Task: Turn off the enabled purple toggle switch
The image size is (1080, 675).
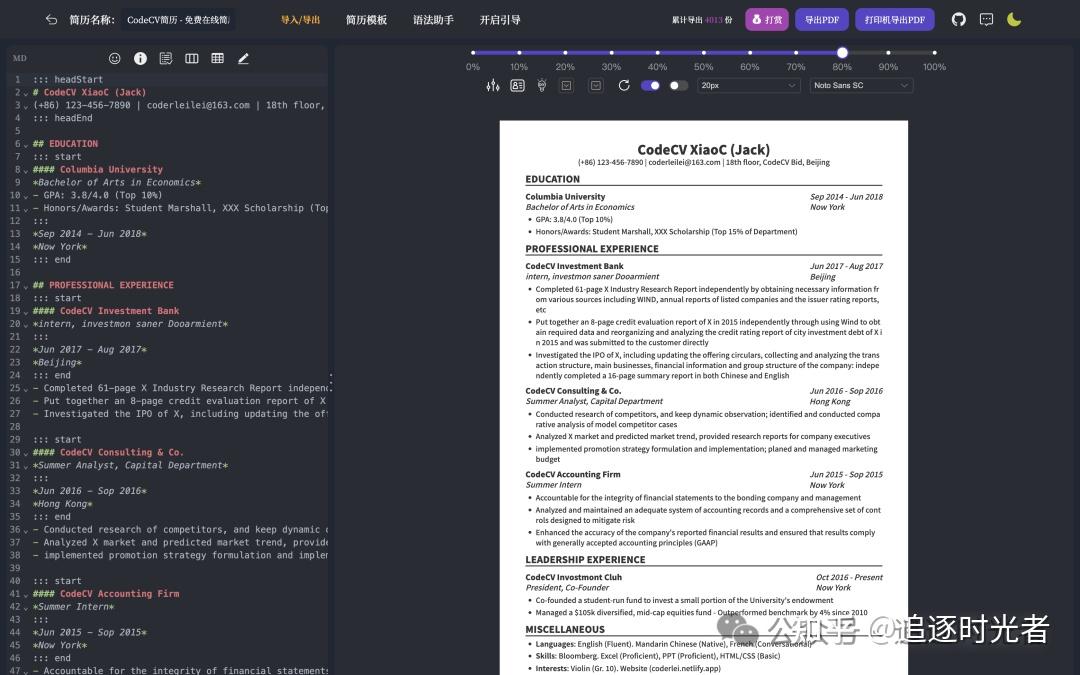Action: (x=652, y=85)
